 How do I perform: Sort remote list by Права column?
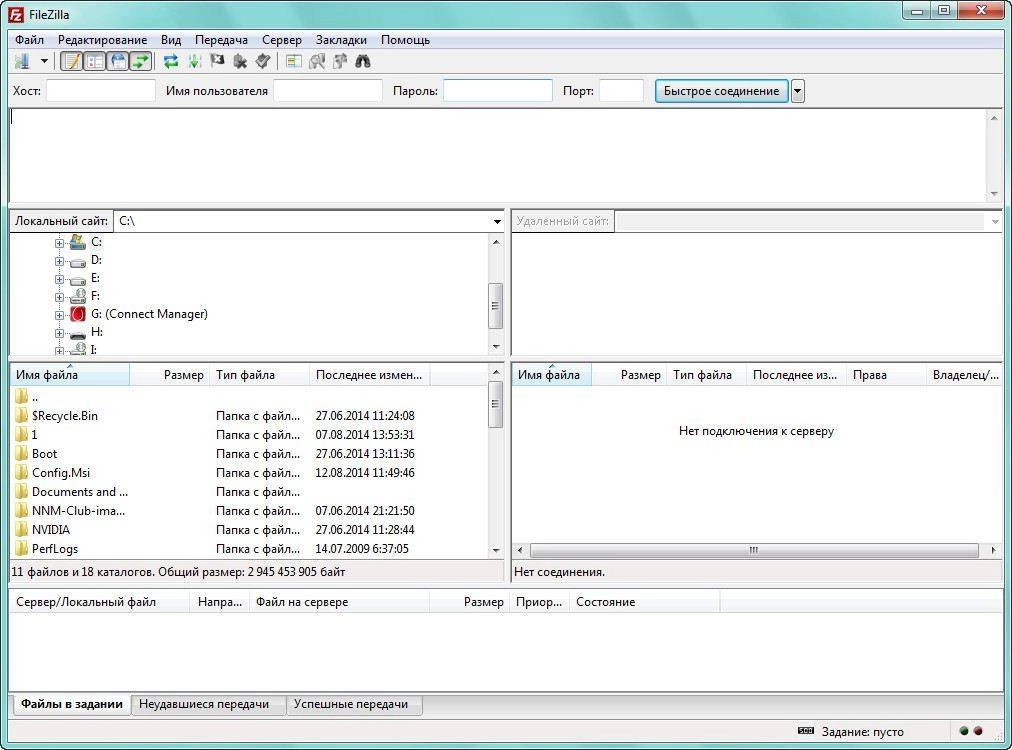886,375
